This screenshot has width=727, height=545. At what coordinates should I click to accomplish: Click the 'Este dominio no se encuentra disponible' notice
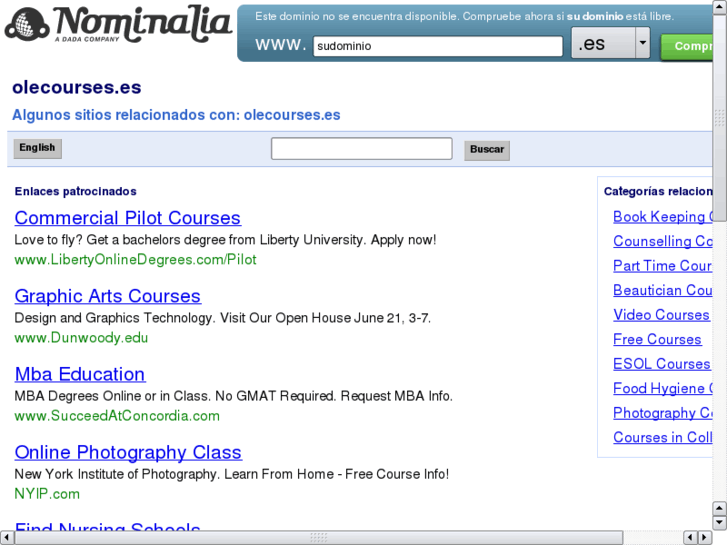point(464,17)
